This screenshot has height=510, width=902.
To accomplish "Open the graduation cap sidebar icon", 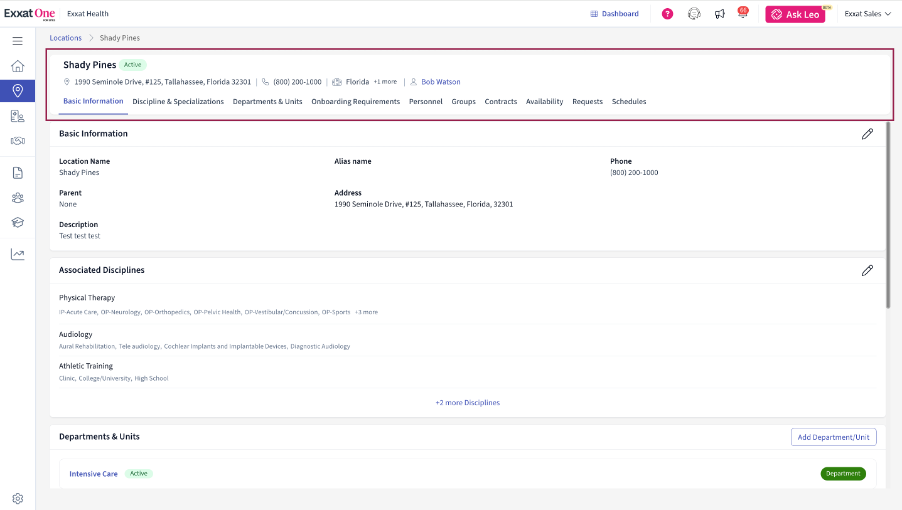I will pos(17,222).
